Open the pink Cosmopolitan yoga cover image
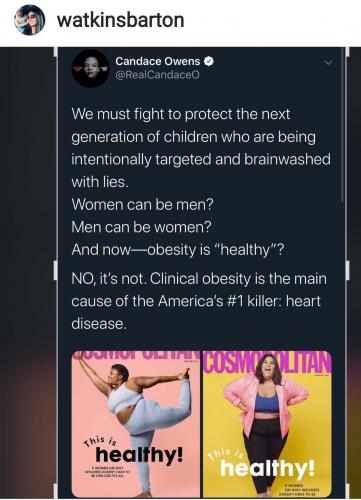 tap(136, 424)
